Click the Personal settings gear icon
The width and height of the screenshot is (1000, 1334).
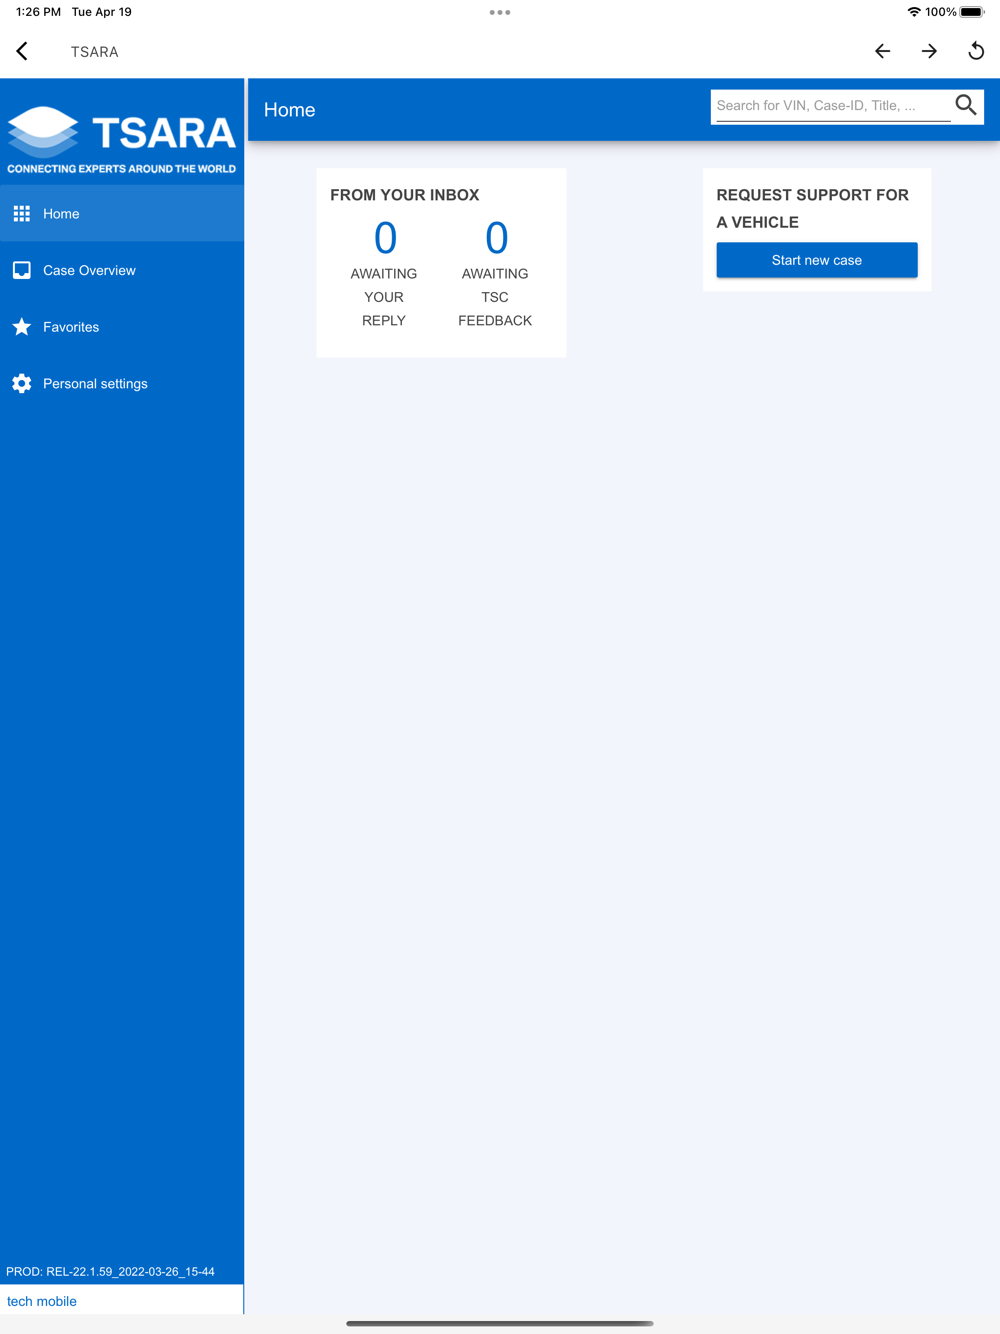point(22,384)
